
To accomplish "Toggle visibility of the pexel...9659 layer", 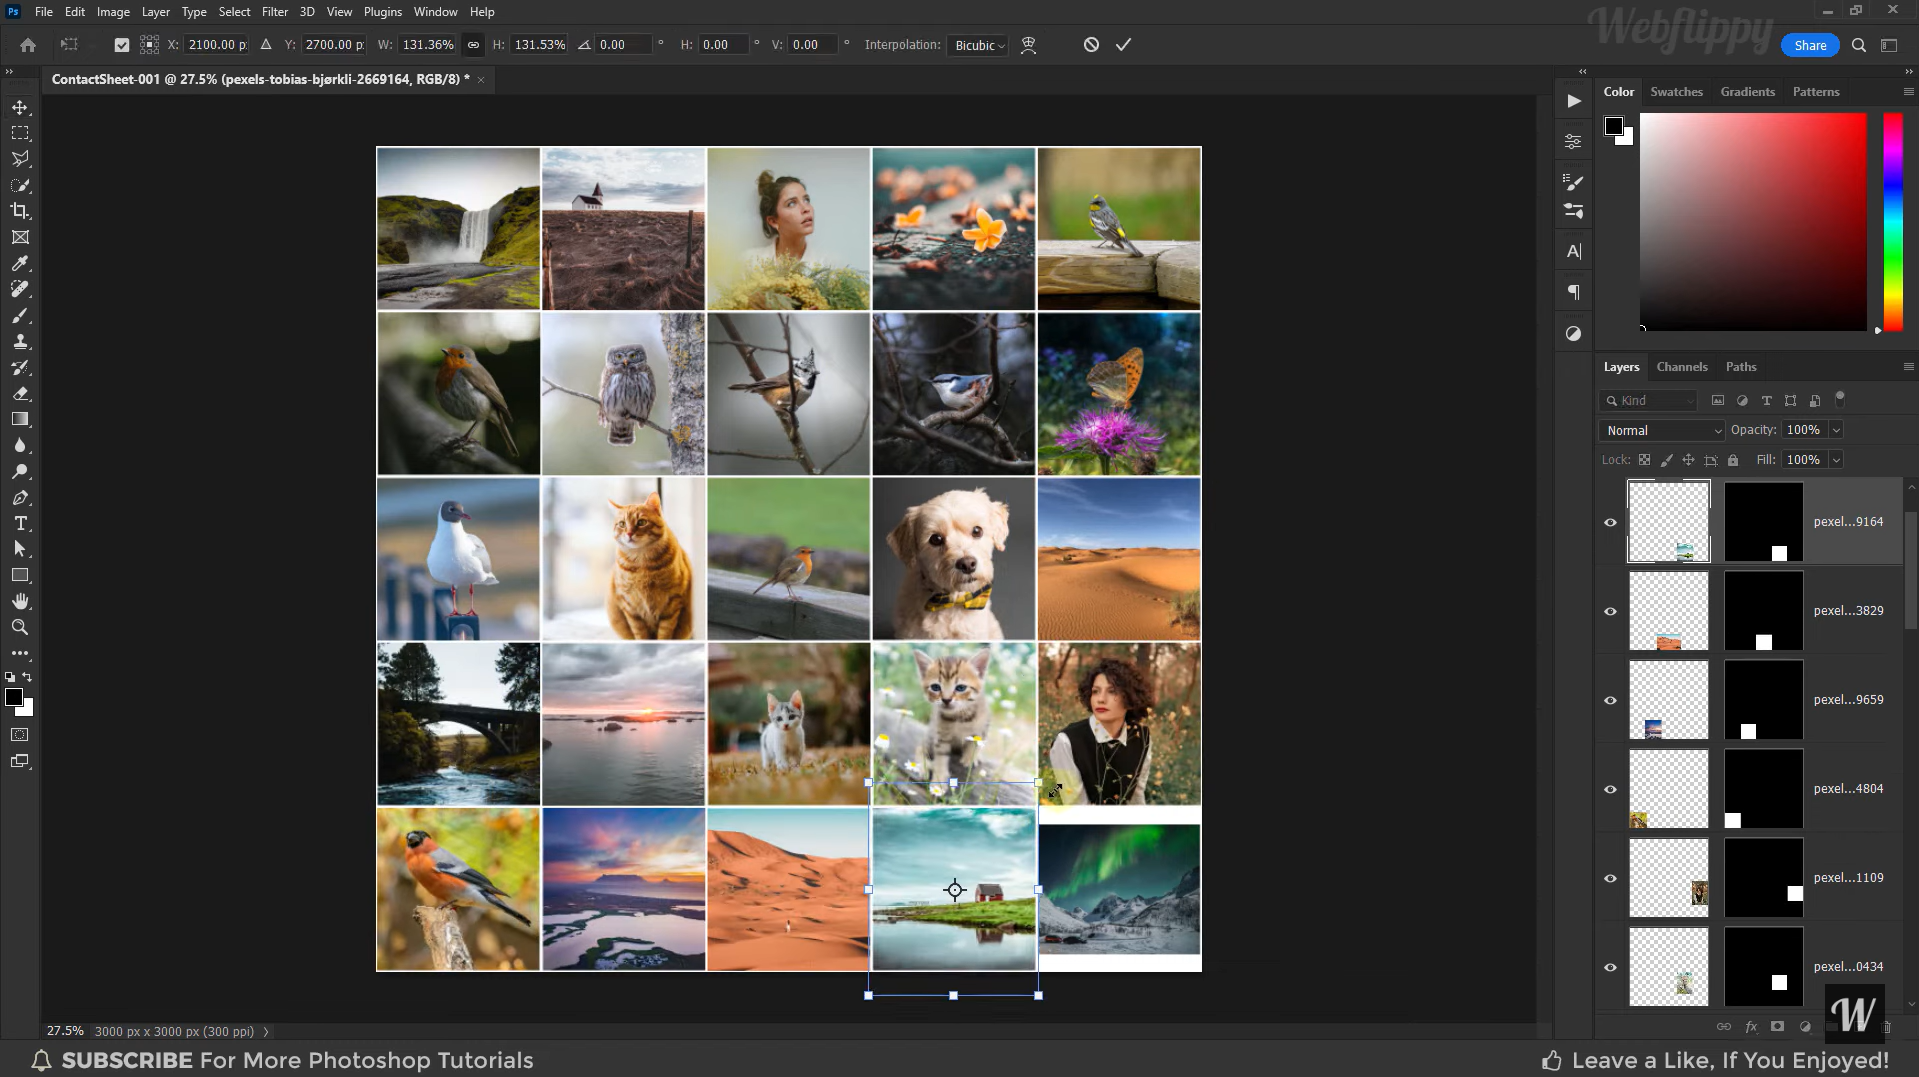I will click(1610, 700).
